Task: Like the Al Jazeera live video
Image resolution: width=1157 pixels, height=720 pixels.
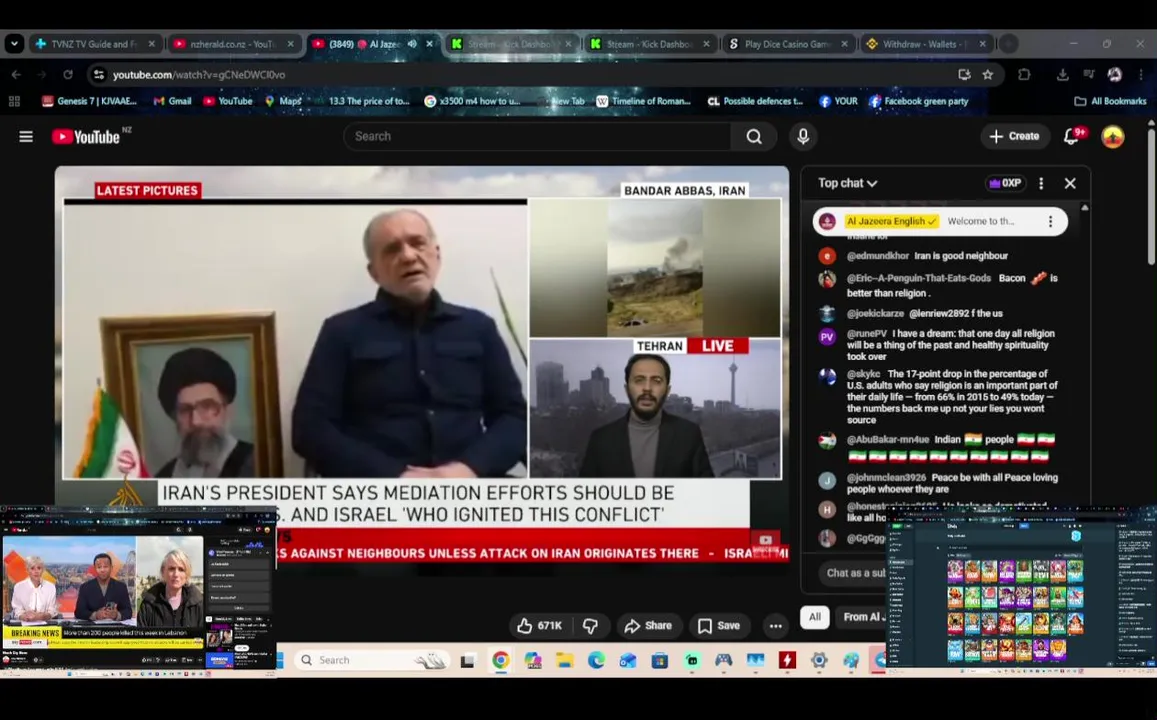Action: [539, 626]
